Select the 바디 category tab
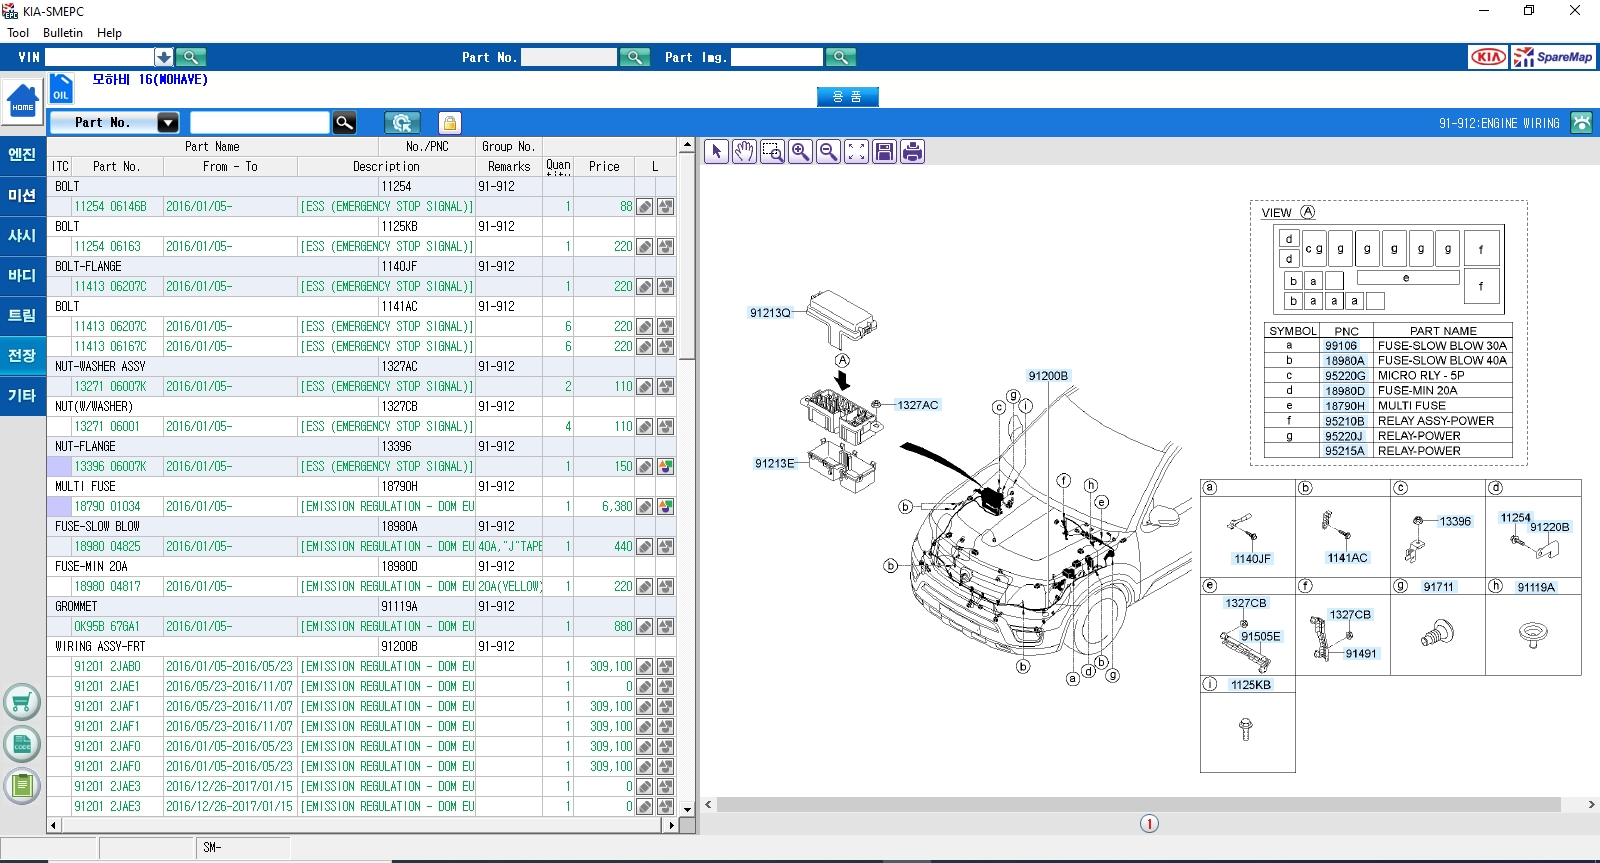This screenshot has height=863, width=1600. tap(22, 275)
